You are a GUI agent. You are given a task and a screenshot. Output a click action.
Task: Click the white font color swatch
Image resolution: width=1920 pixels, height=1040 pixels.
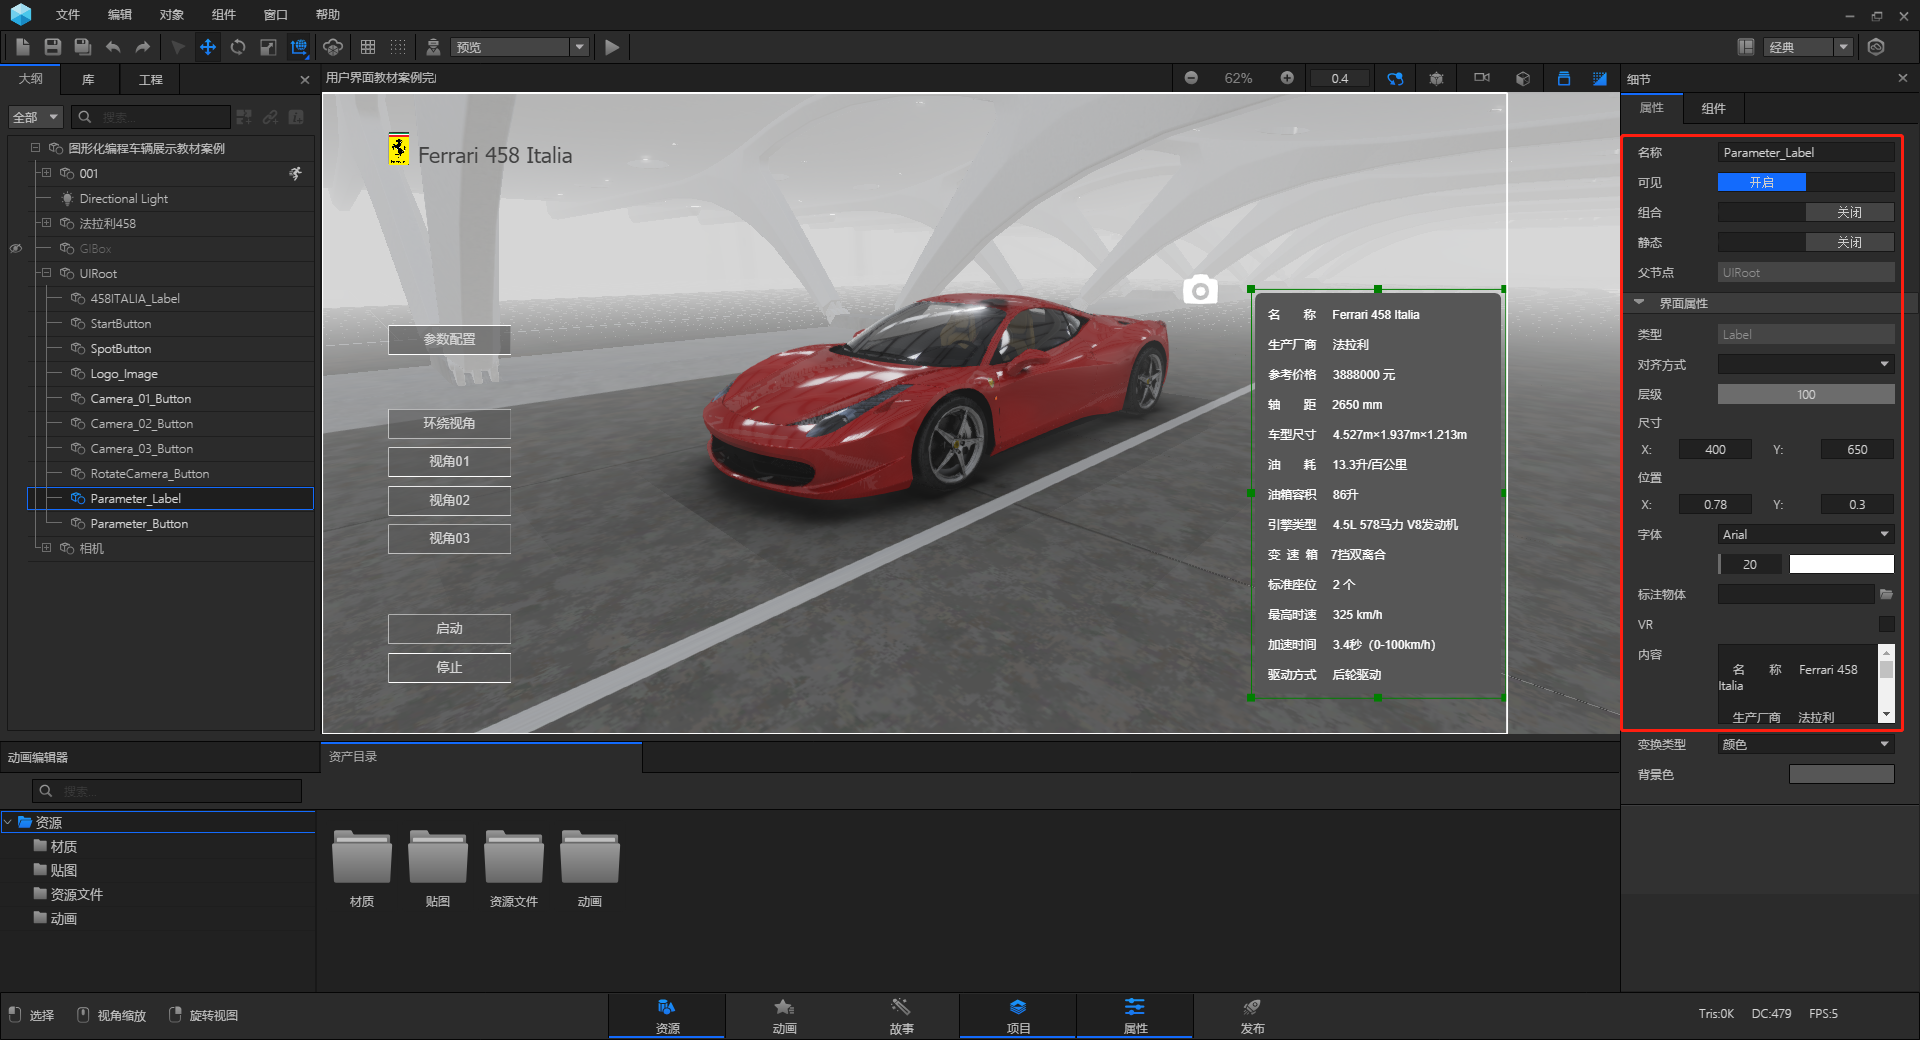(1842, 564)
